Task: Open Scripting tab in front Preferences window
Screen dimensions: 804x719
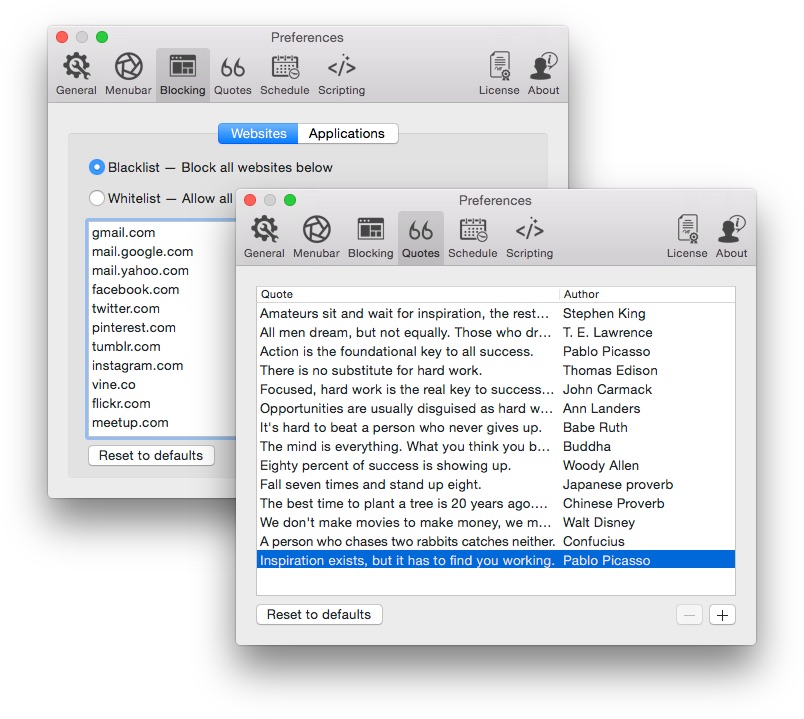Action: click(530, 237)
